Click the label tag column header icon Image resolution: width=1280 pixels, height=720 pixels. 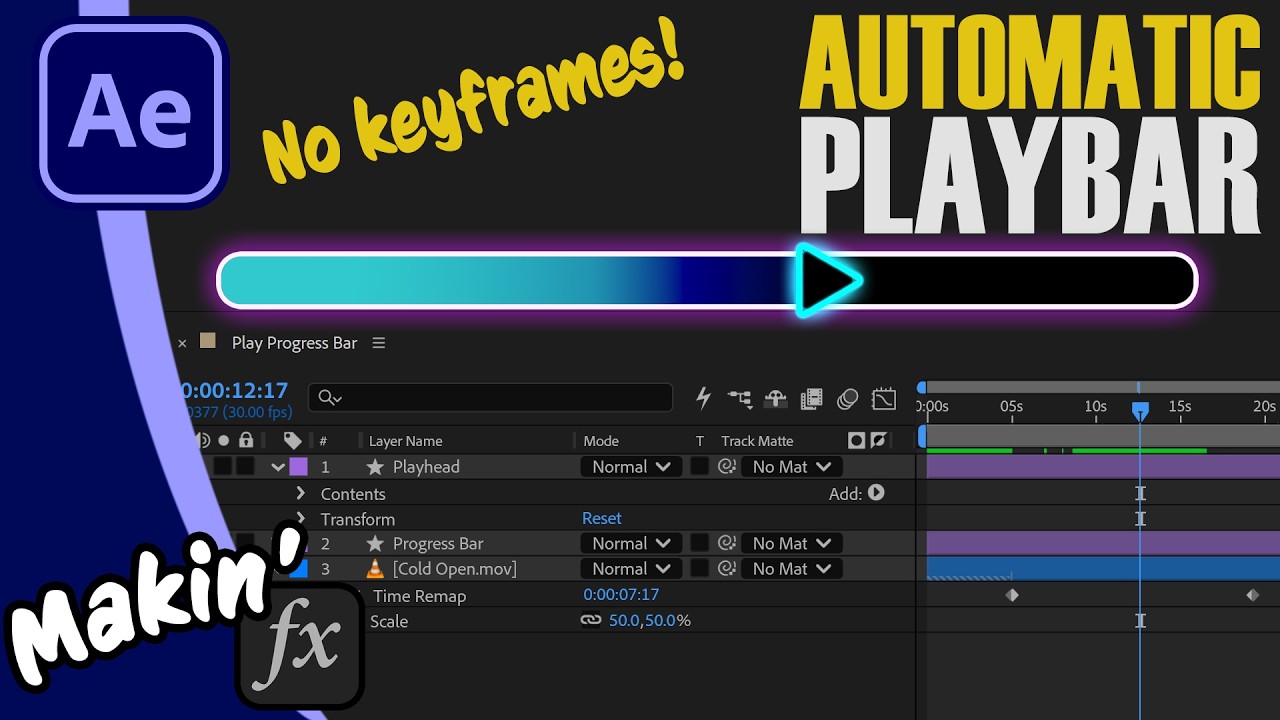(x=292, y=440)
